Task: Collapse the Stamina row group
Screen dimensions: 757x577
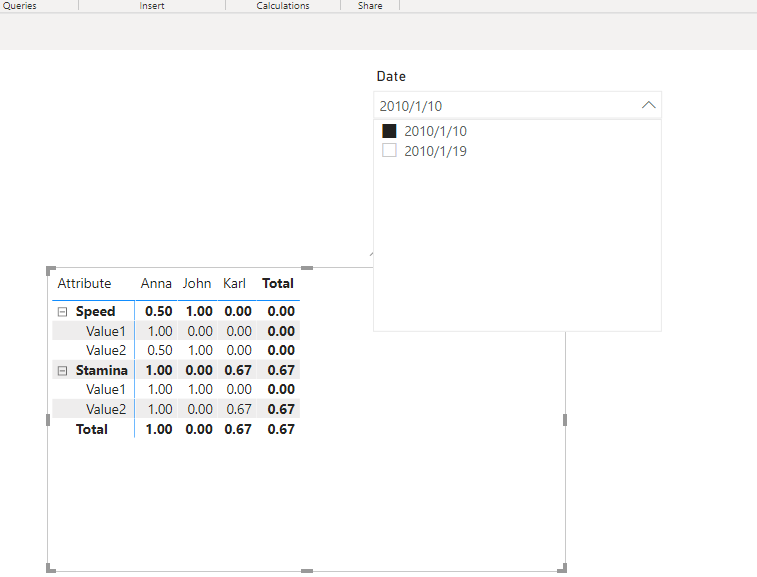Action: (x=62, y=370)
